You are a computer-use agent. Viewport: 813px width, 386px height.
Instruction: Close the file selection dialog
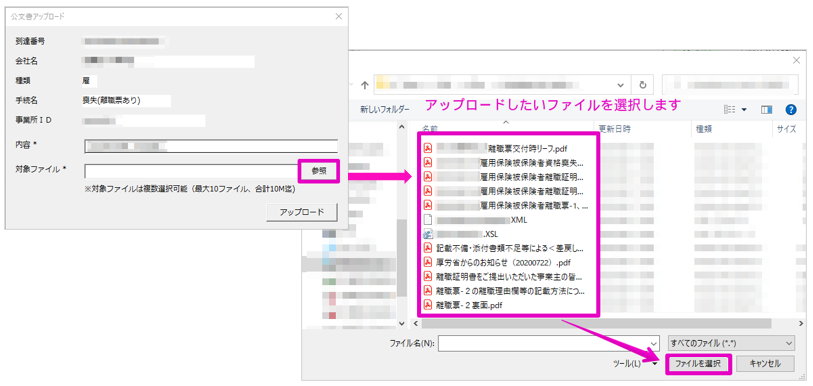pos(796,61)
